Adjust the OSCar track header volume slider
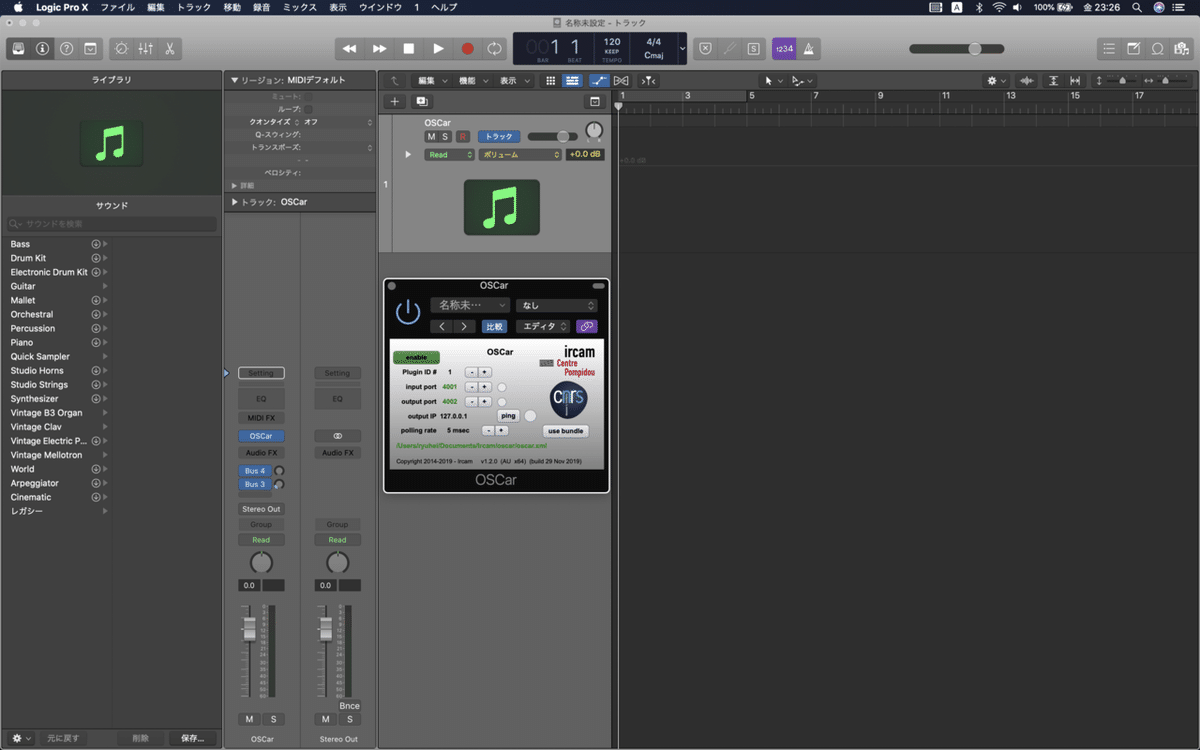The height and width of the screenshot is (750, 1200). click(x=554, y=136)
